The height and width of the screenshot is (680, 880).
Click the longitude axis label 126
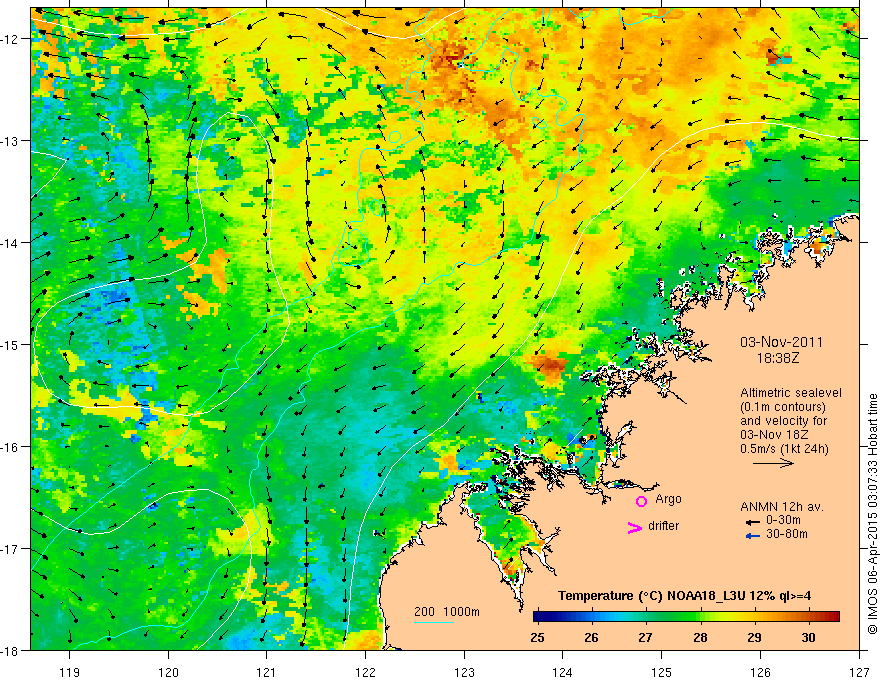pos(760,672)
